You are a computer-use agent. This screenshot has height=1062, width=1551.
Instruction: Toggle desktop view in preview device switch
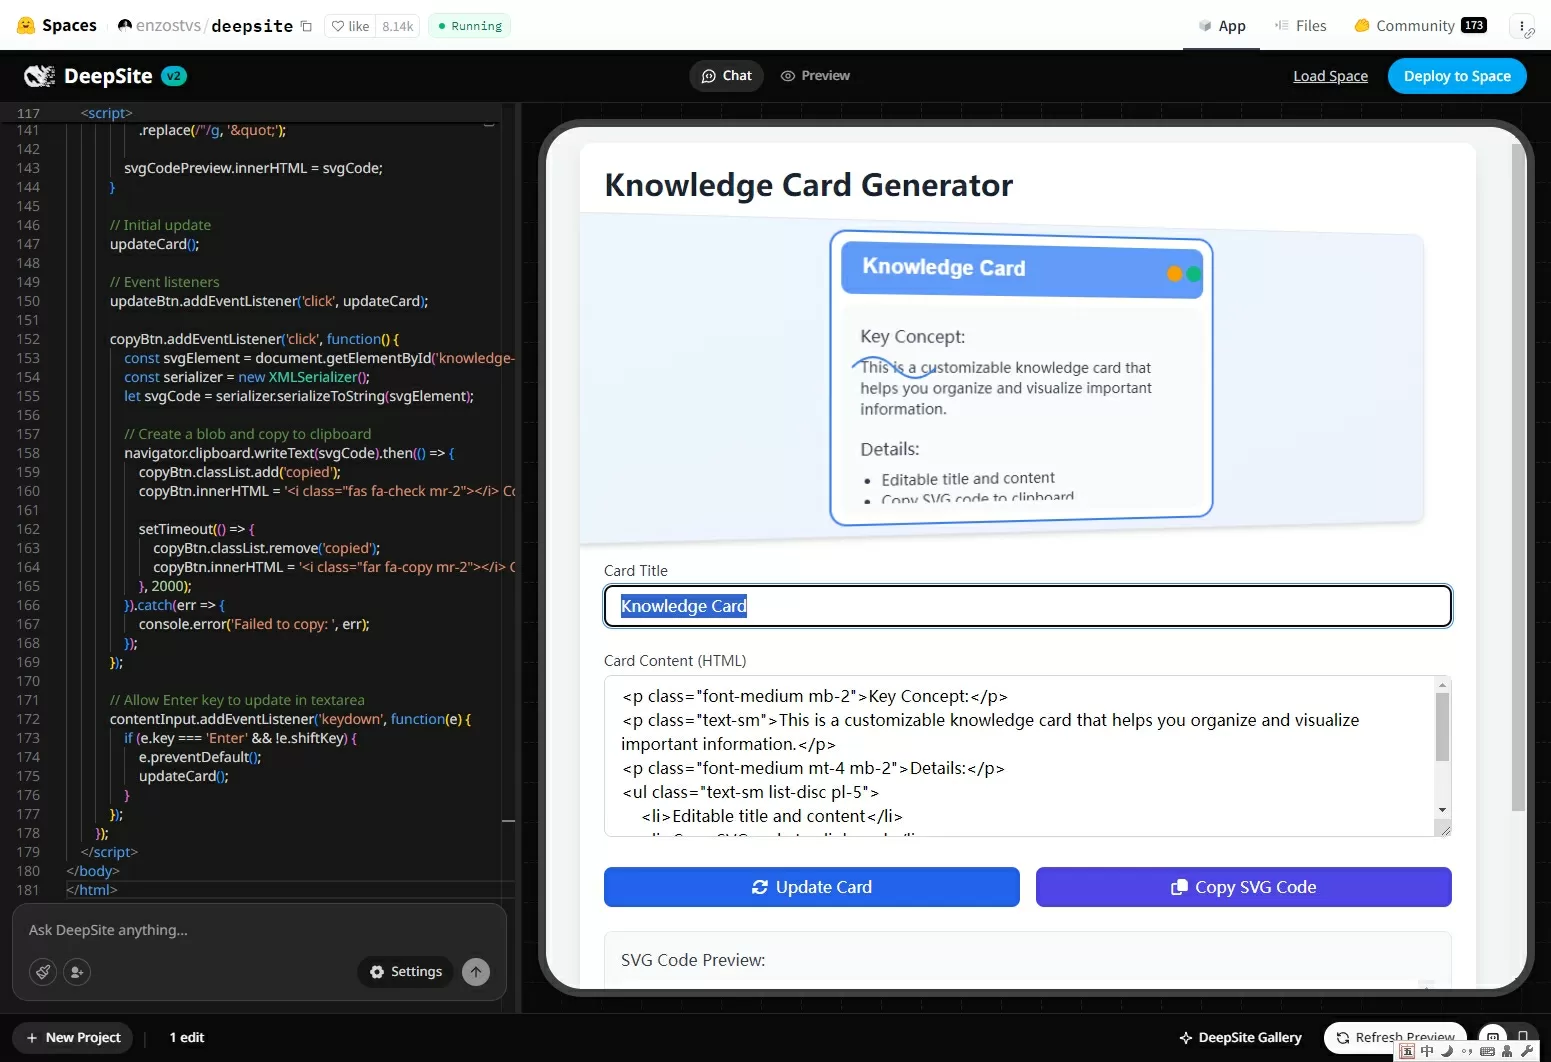[x=1492, y=1037]
